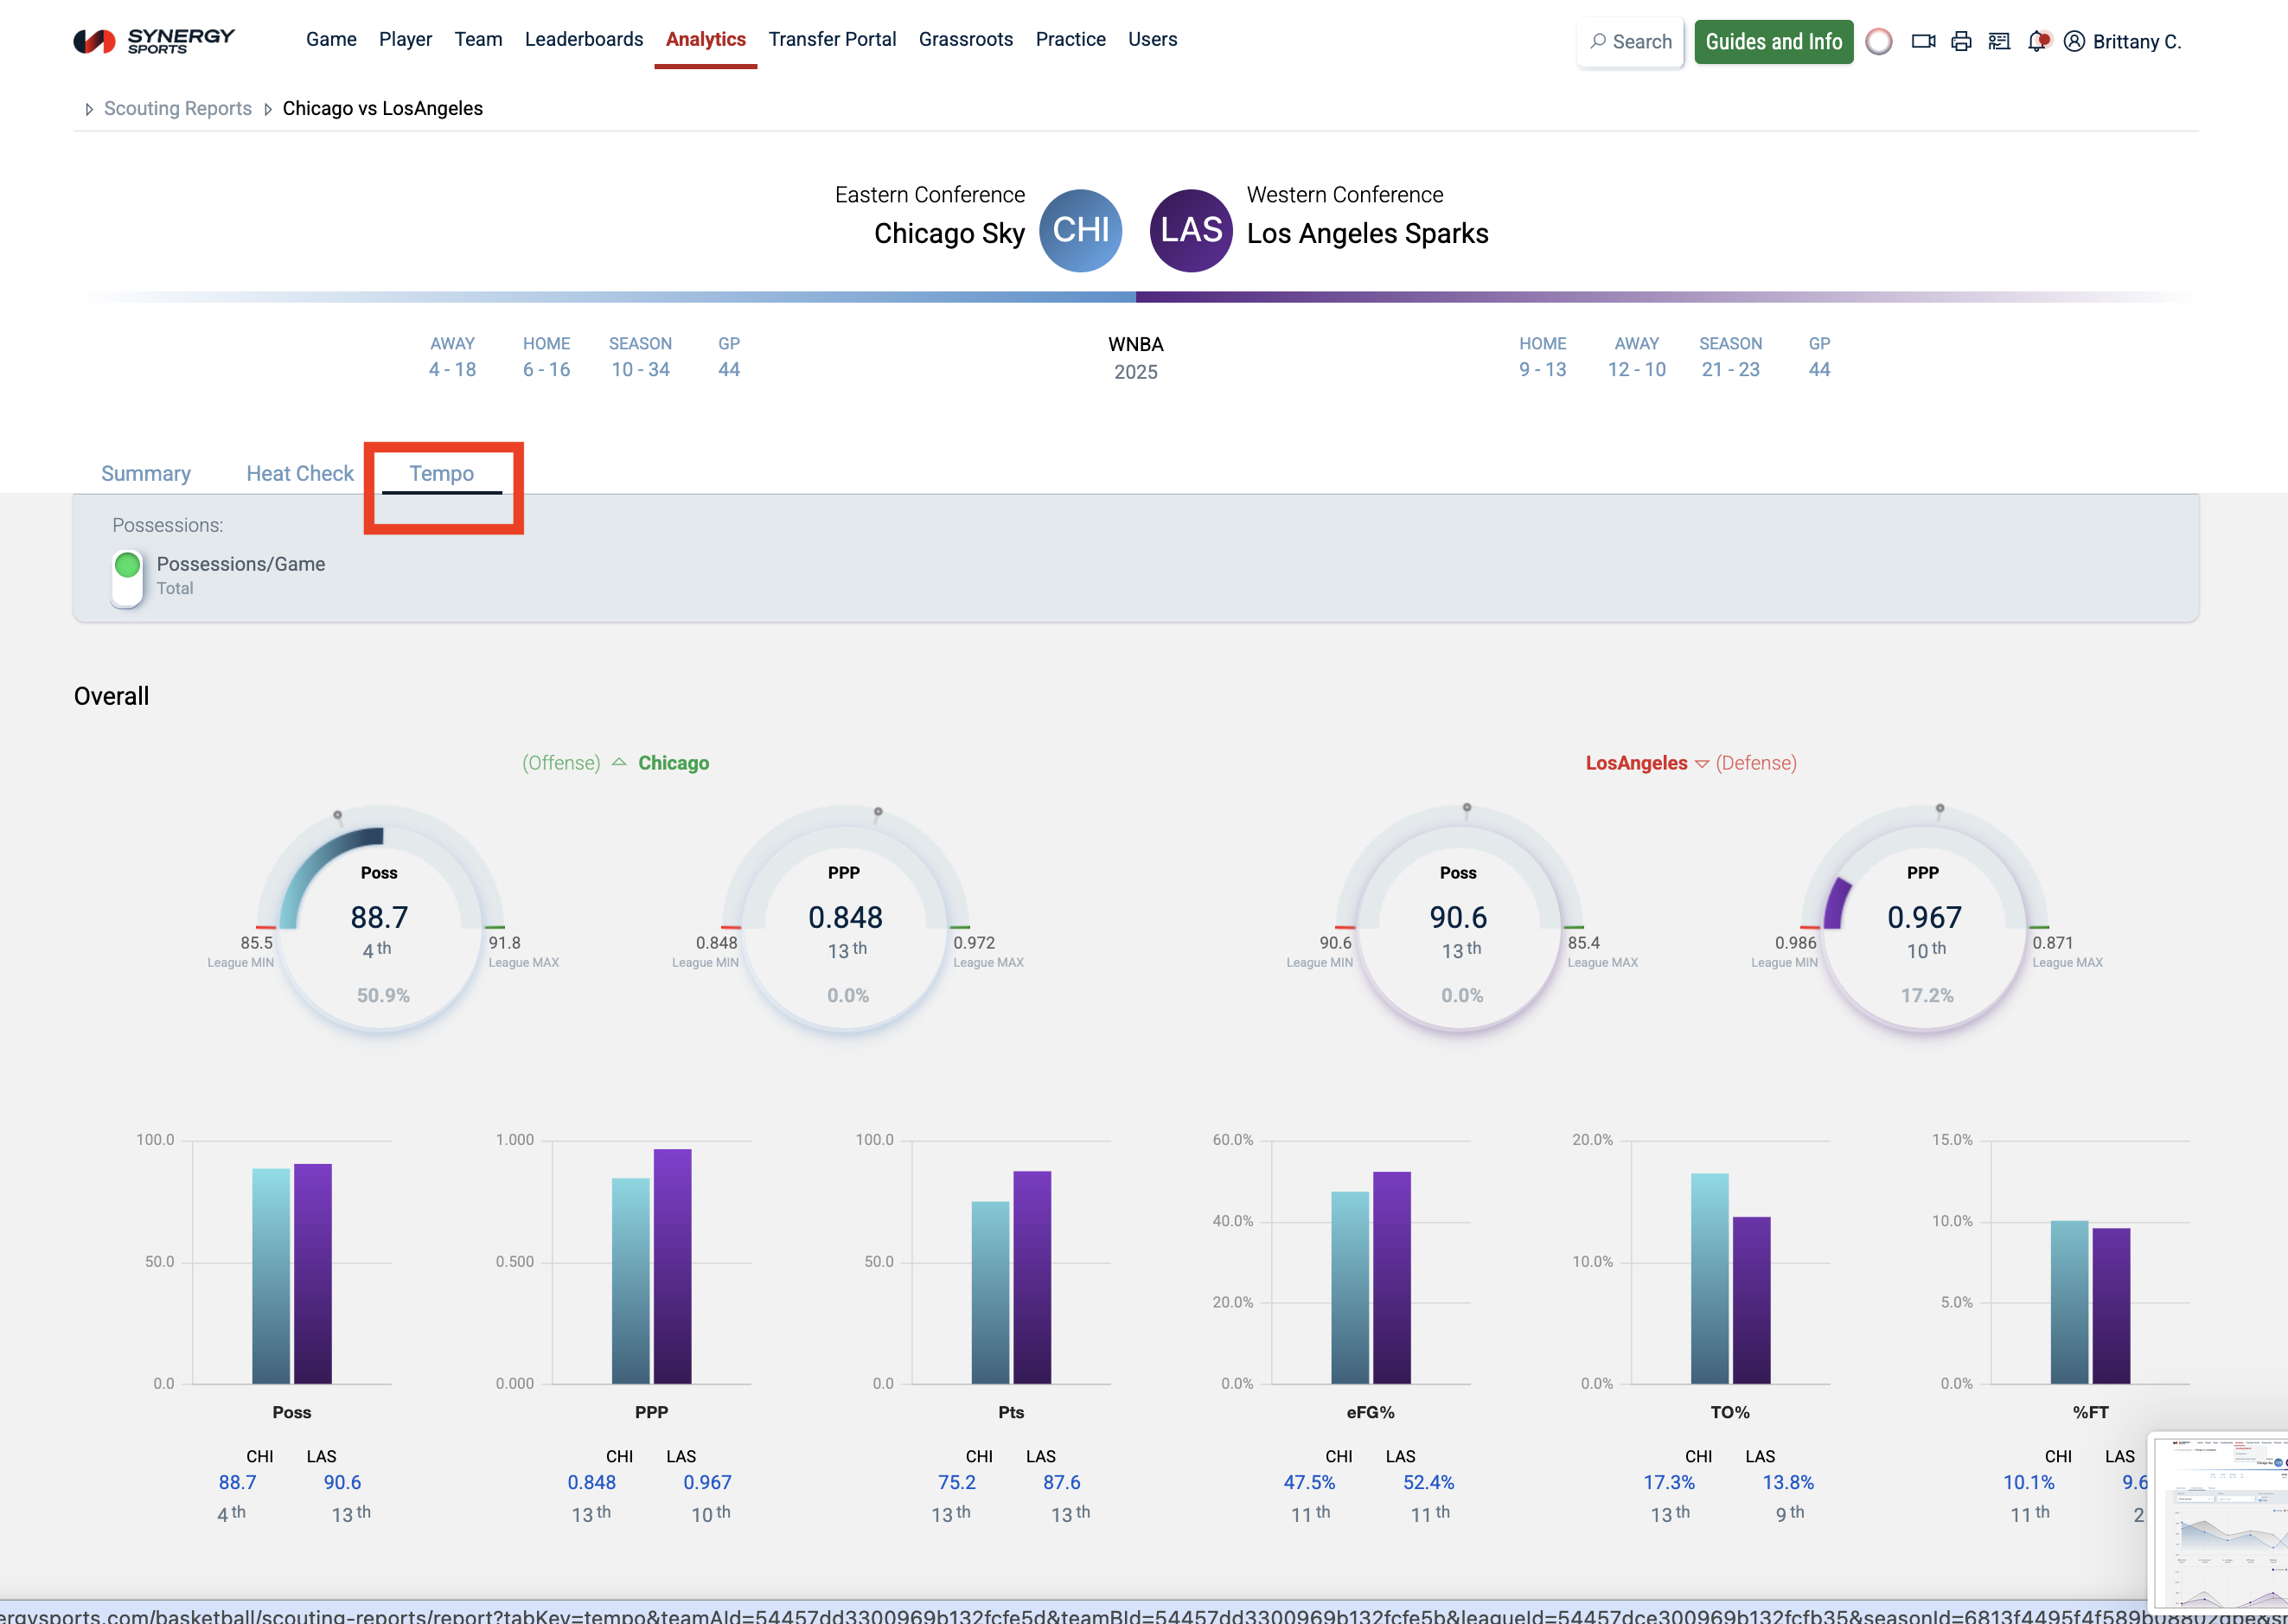Click LAS Pts value 87.6
The width and height of the screenshot is (2288, 1624).
(1062, 1483)
